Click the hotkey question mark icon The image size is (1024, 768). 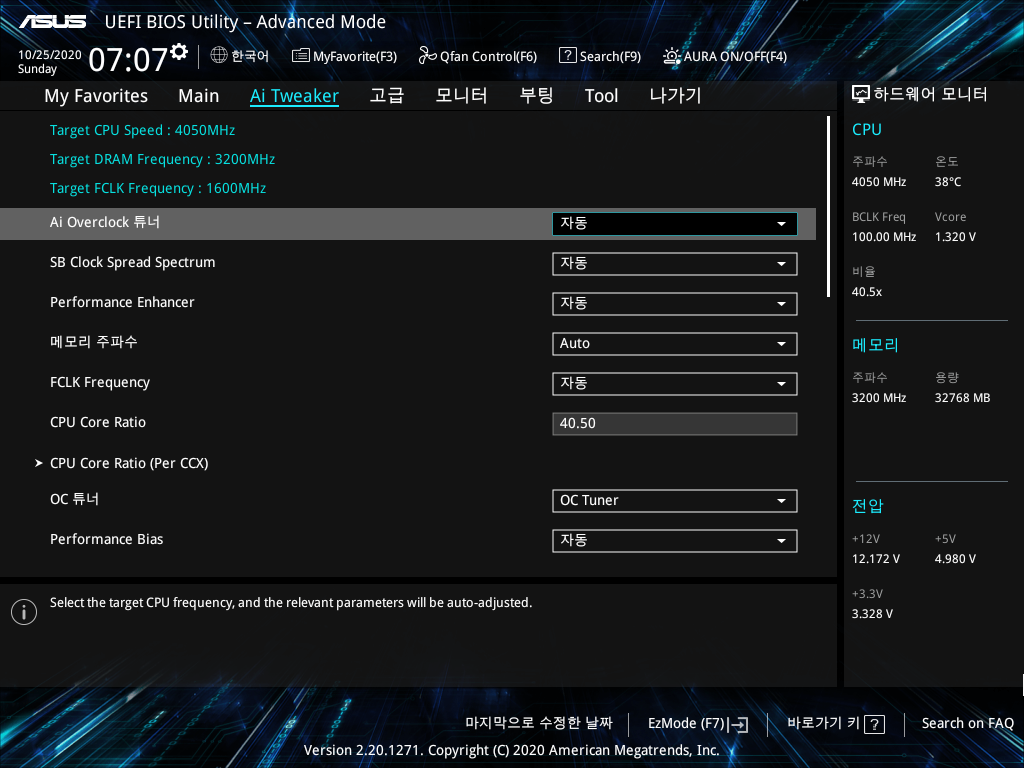pyautogui.click(x=874, y=724)
